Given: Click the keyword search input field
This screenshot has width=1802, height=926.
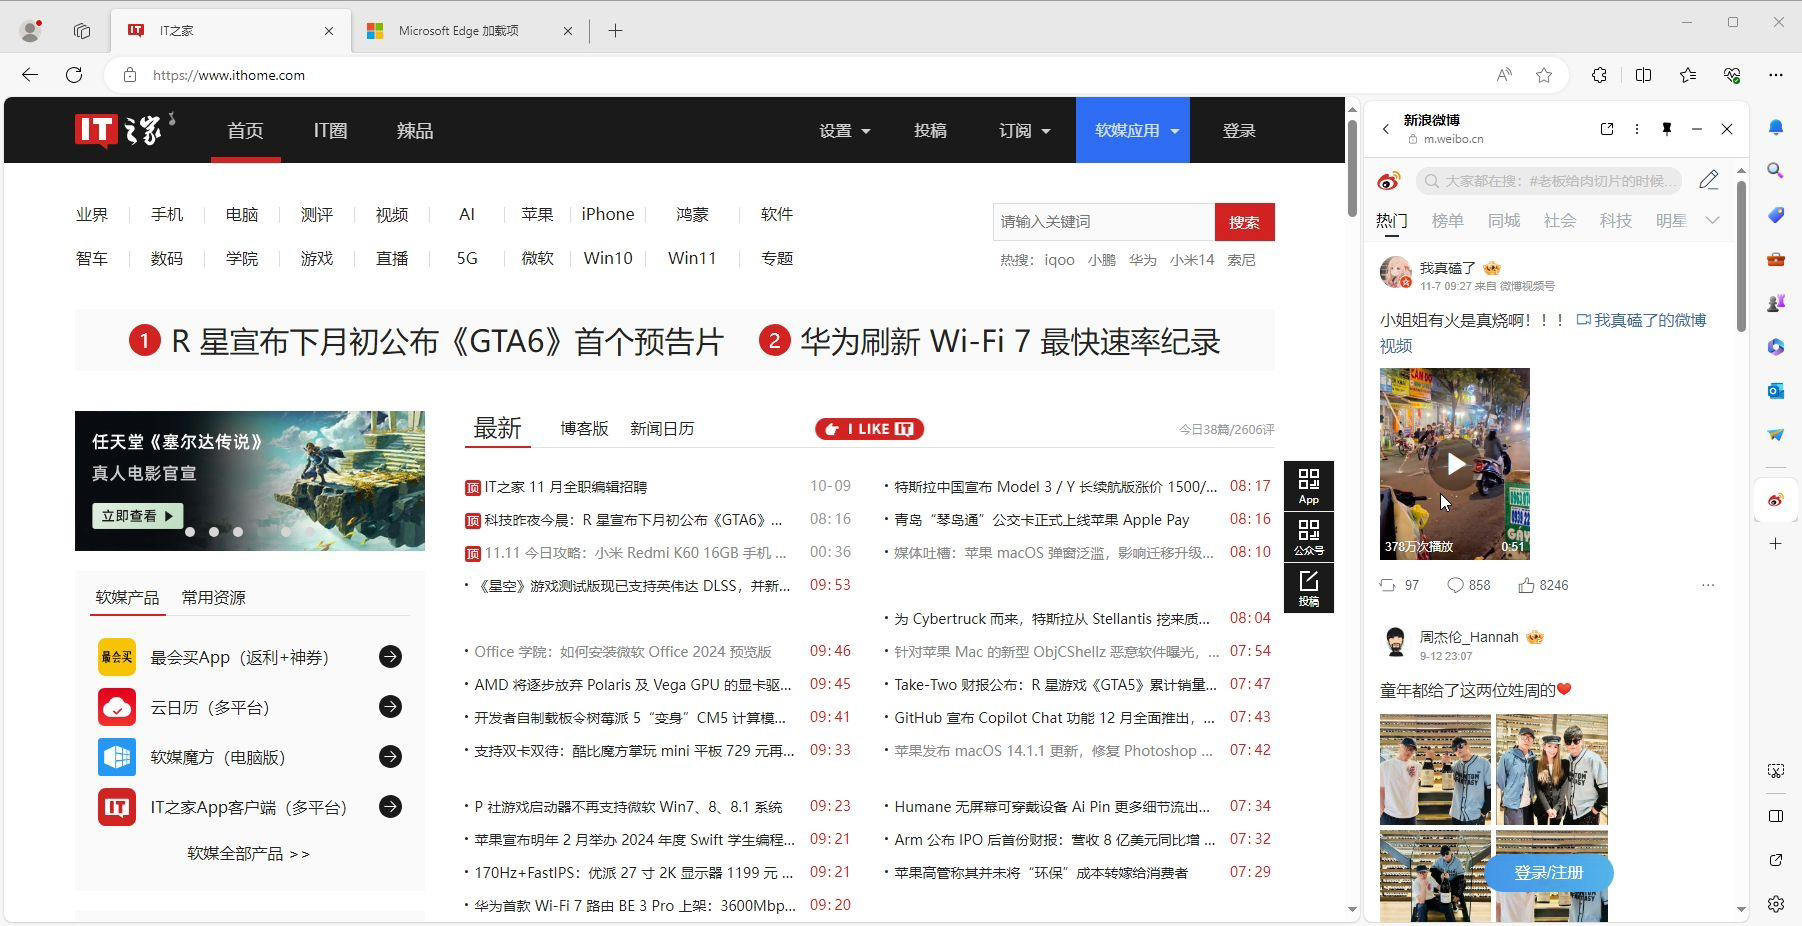Looking at the screenshot, I should pyautogui.click(x=1104, y=222).
